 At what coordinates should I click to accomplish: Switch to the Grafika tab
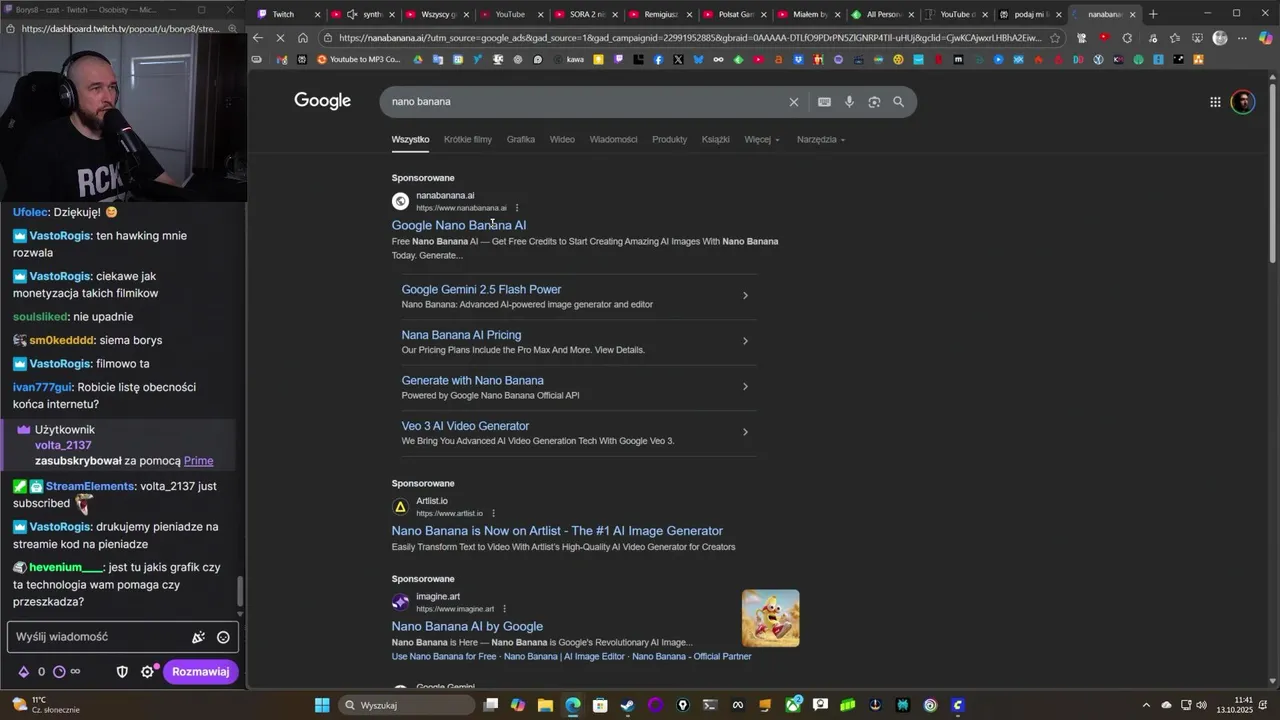click(x=521, y=140)
